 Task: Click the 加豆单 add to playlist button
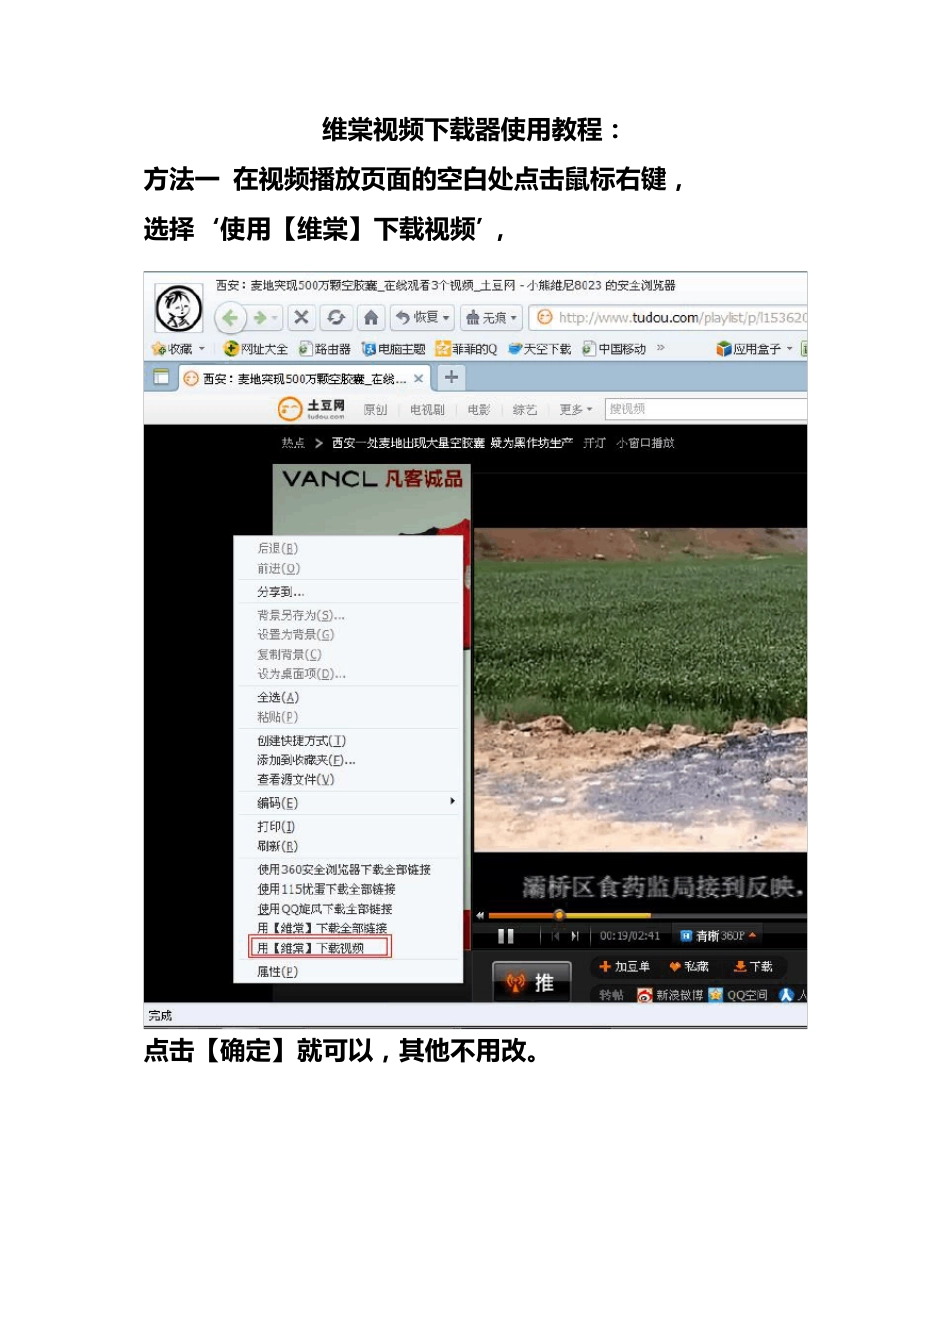click(x=625, y=967)
